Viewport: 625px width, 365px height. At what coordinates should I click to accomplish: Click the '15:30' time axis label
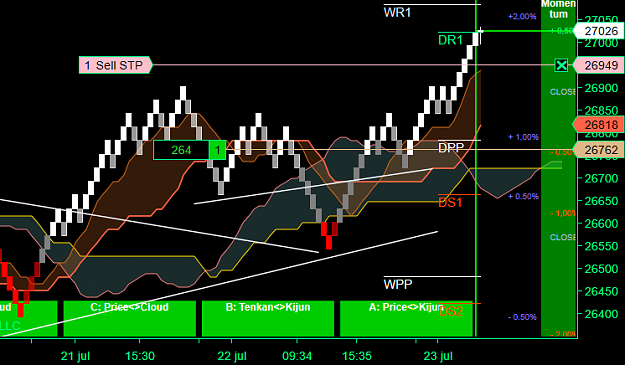pyautogui.click(x=140, y=355)
